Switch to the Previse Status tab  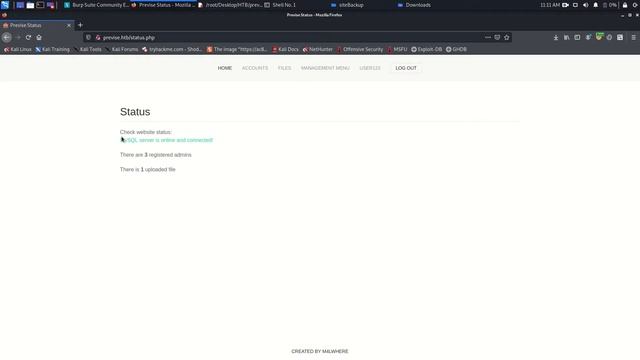37,25
